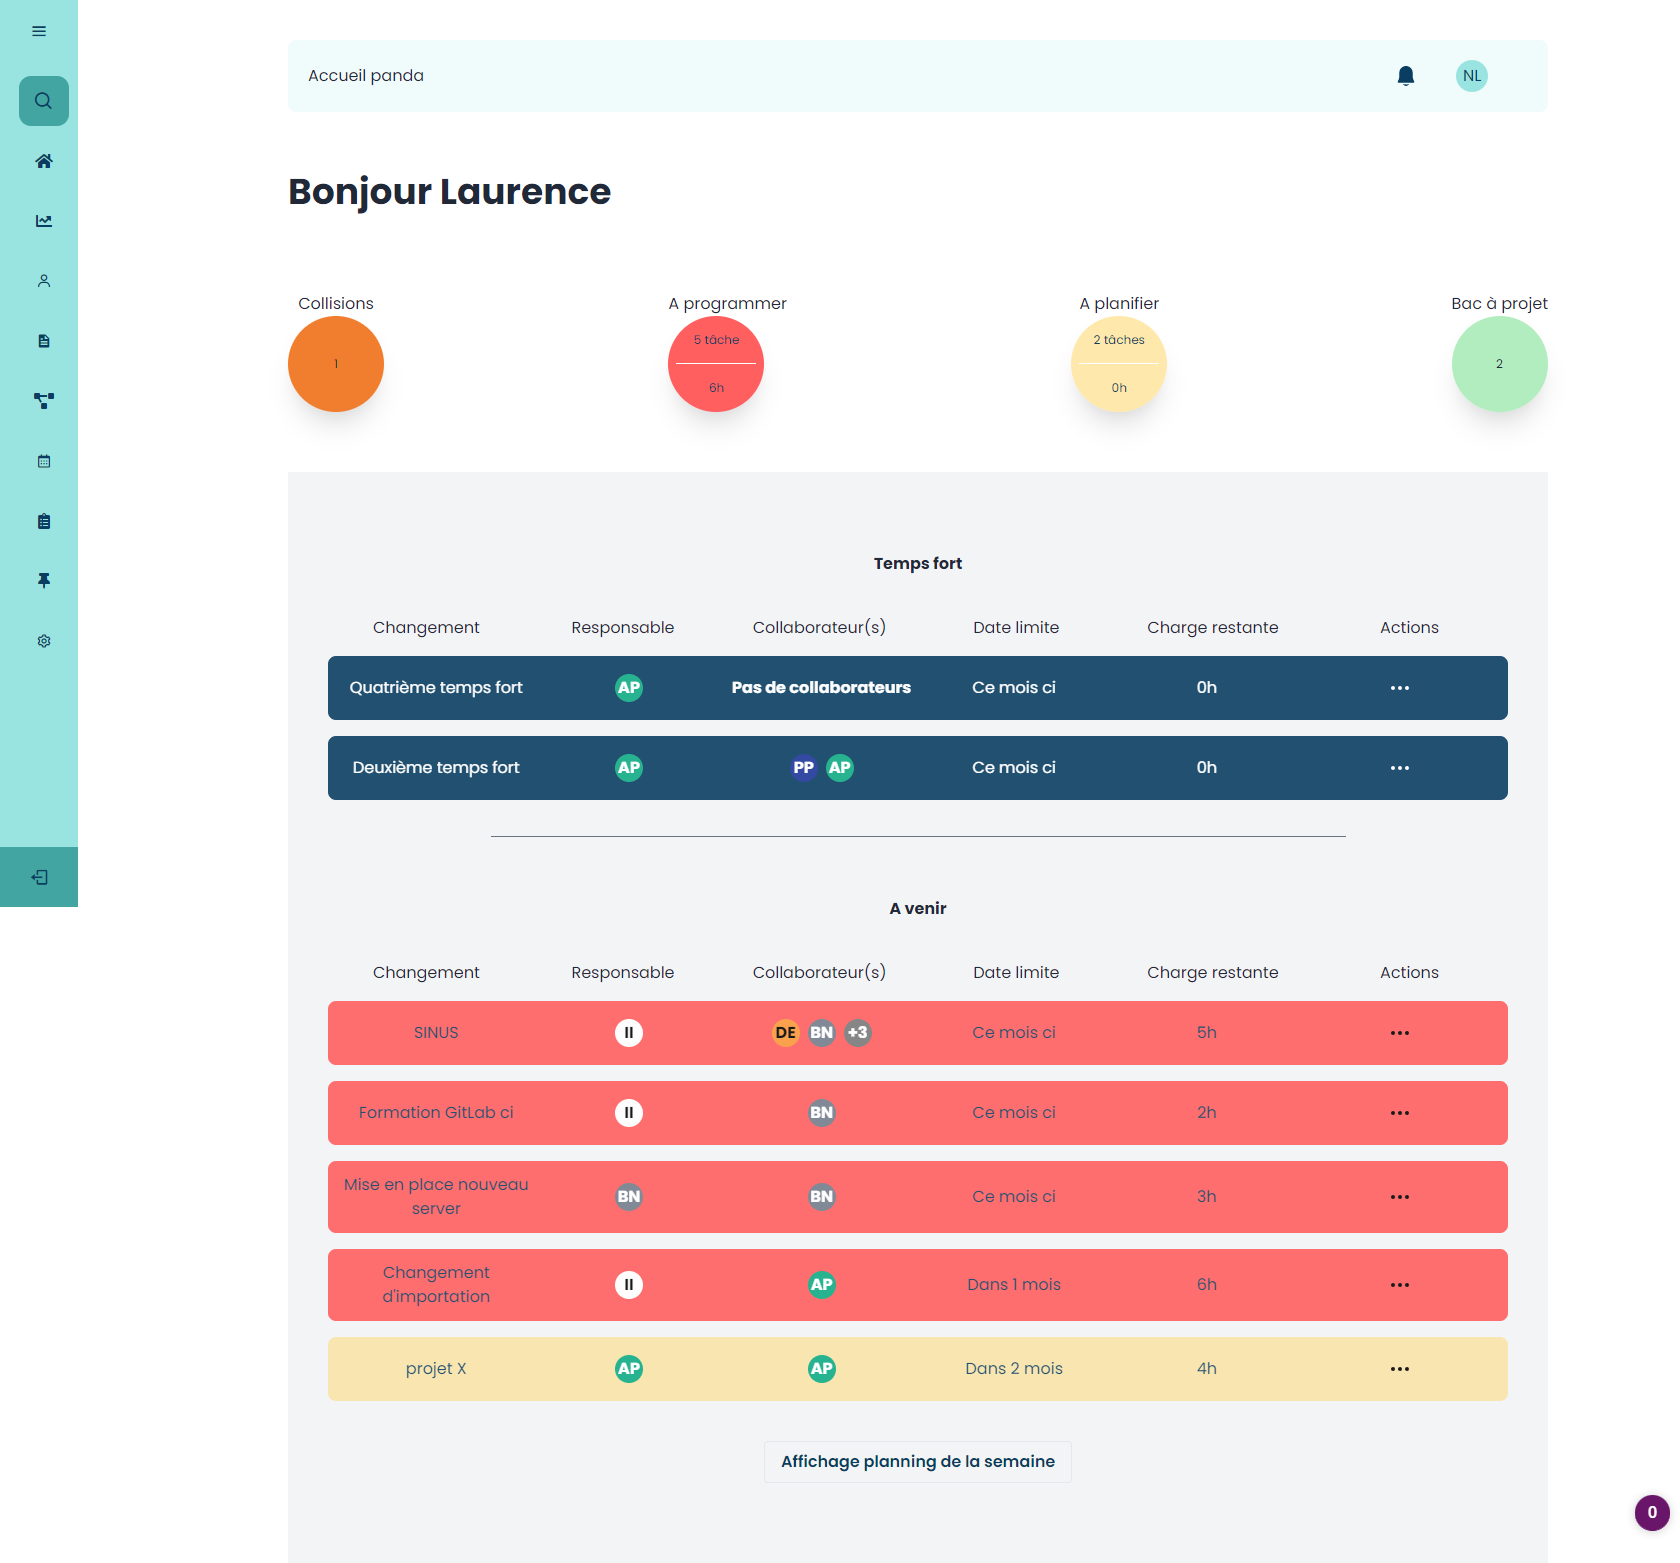Viewport: 1680px width, 1563px height.
Task: Open the hamburger menu in the sidebar
Action: 39,31
